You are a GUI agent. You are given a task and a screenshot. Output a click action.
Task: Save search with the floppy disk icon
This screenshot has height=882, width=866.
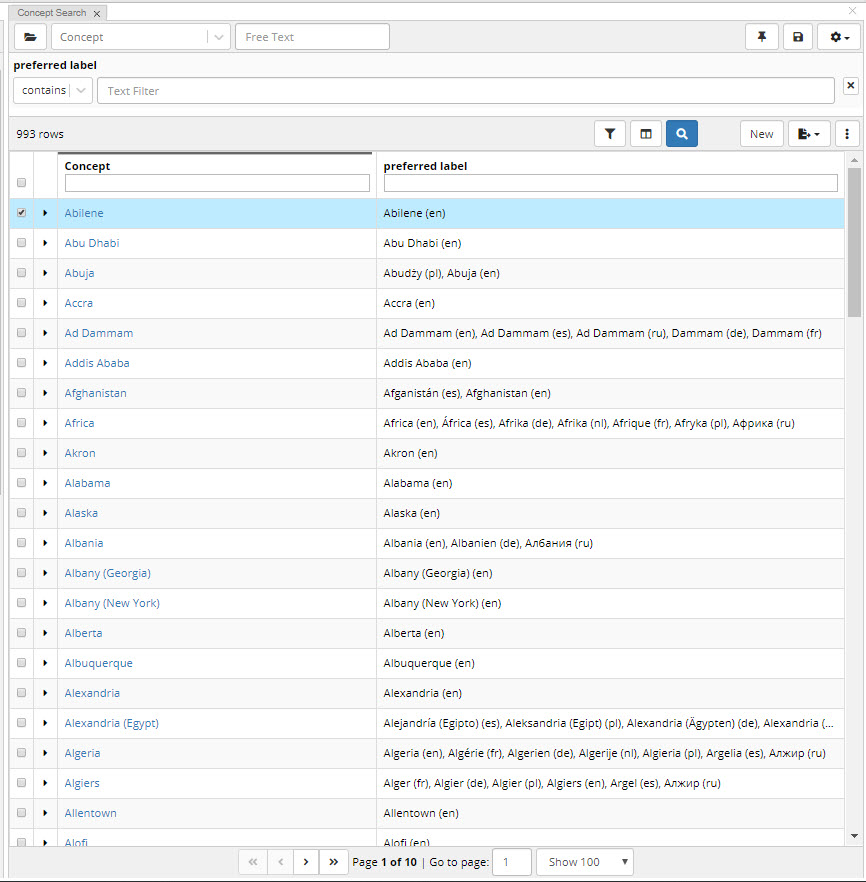(x=798, y=37)
